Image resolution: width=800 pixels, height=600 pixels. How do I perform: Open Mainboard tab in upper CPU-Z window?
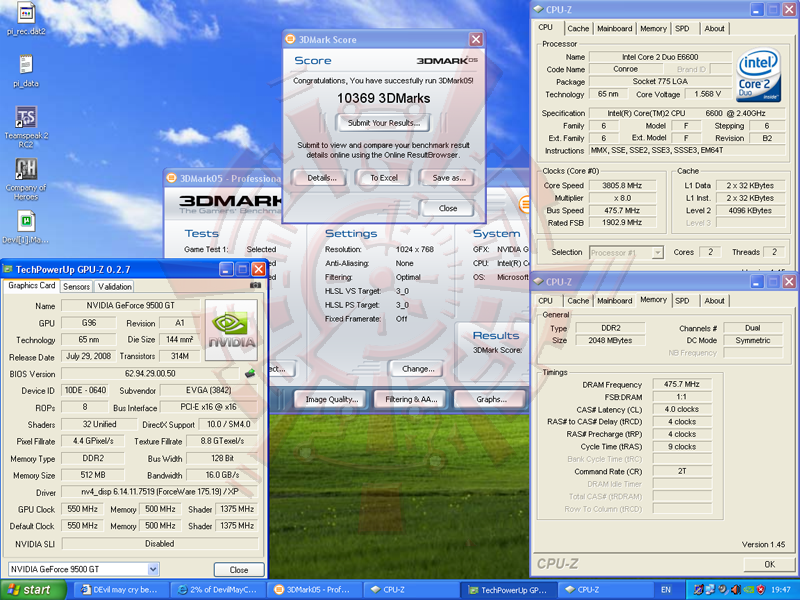614,29
